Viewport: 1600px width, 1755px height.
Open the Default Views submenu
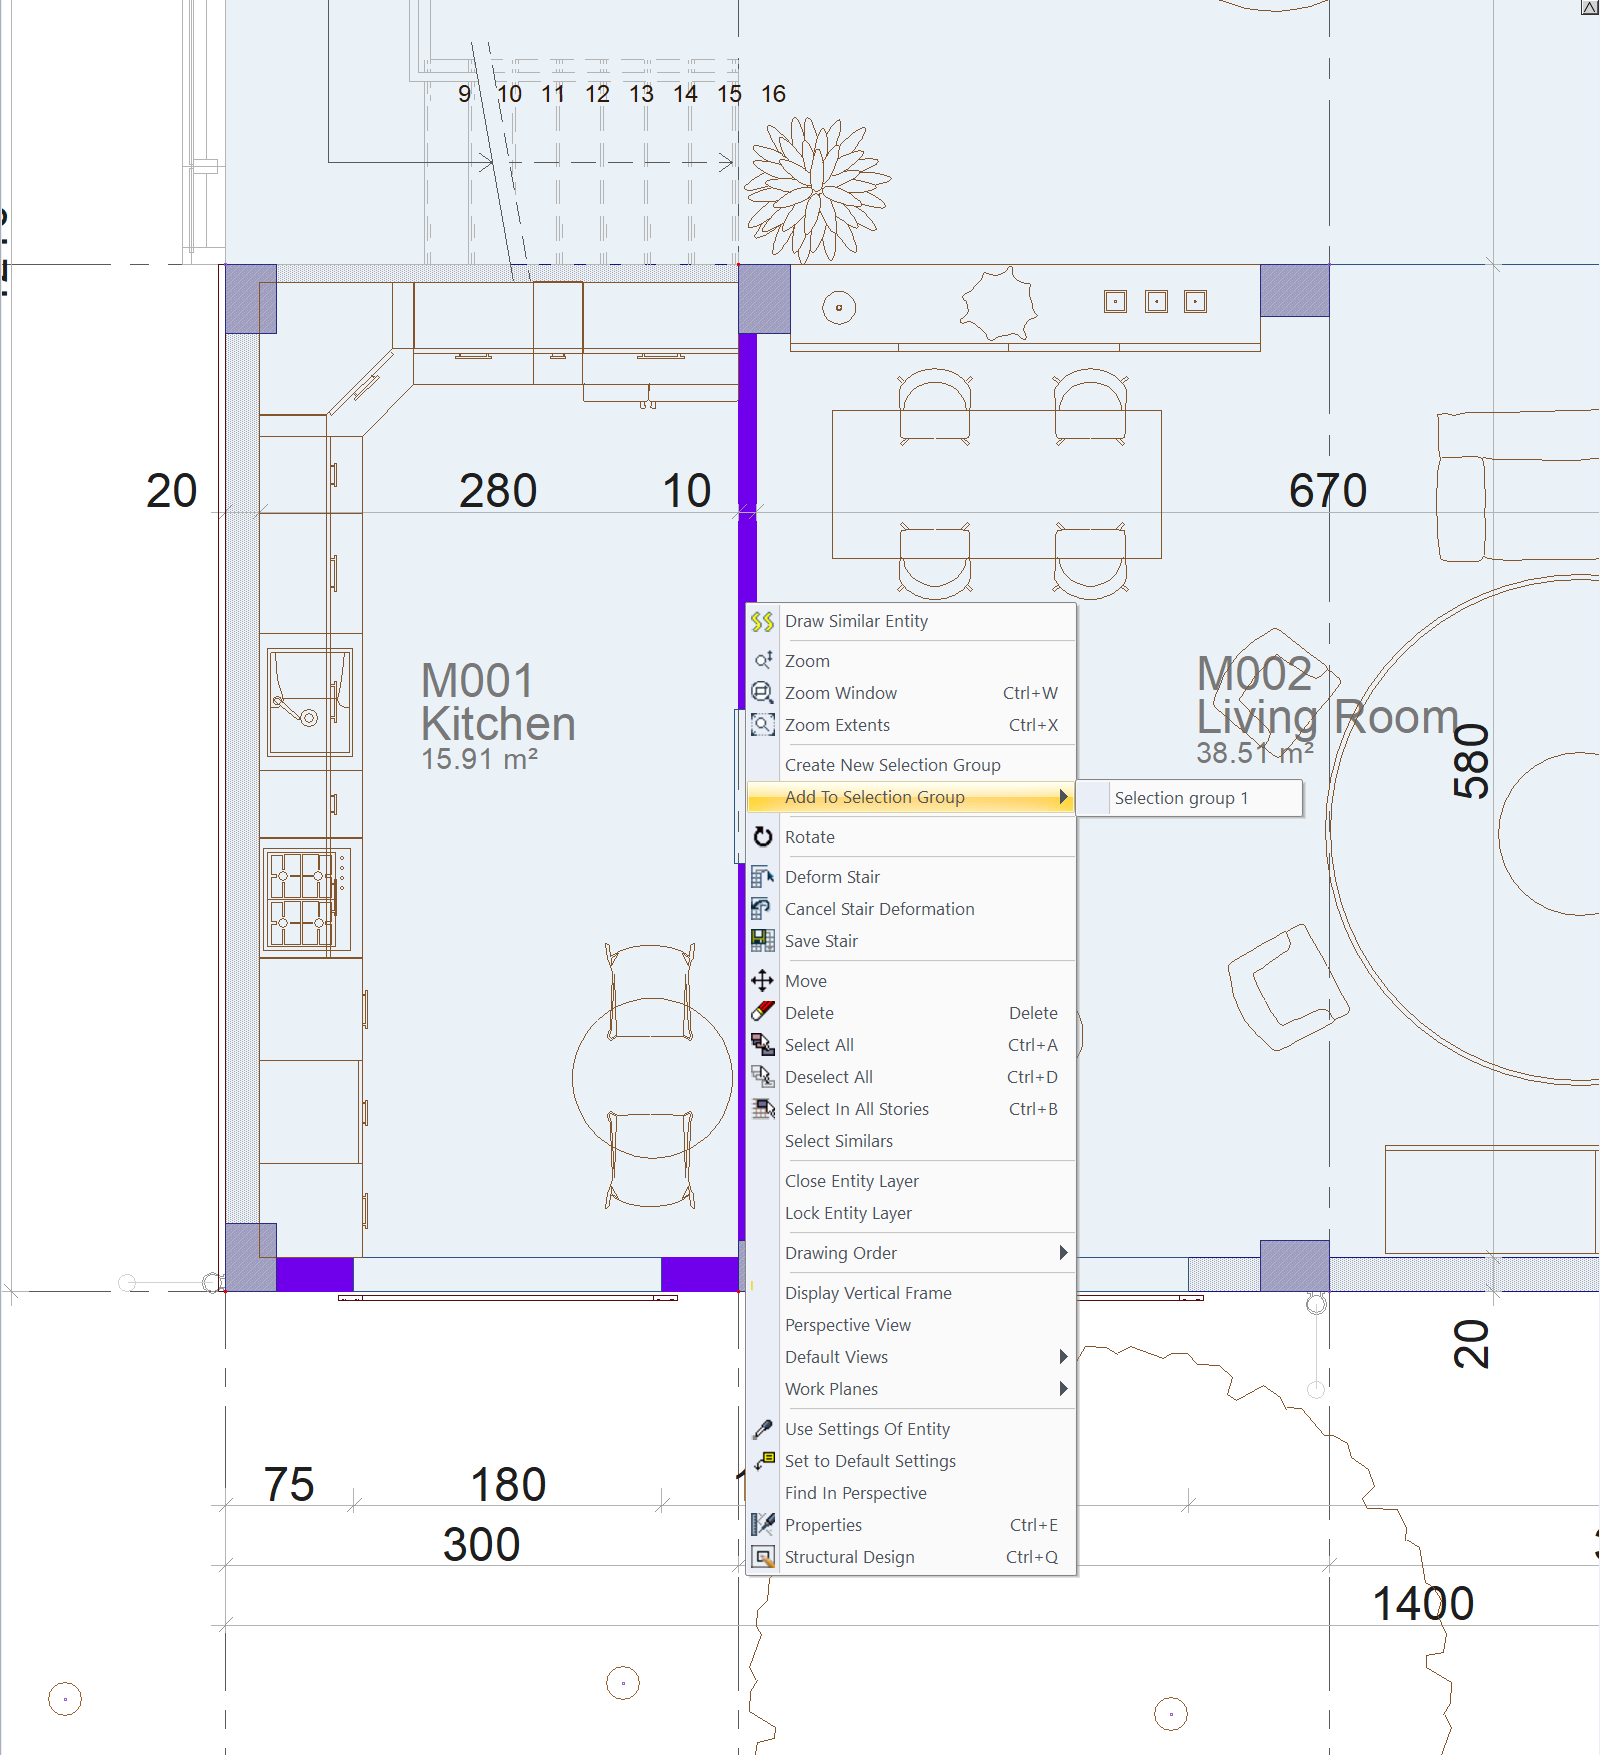point(911,1357)
